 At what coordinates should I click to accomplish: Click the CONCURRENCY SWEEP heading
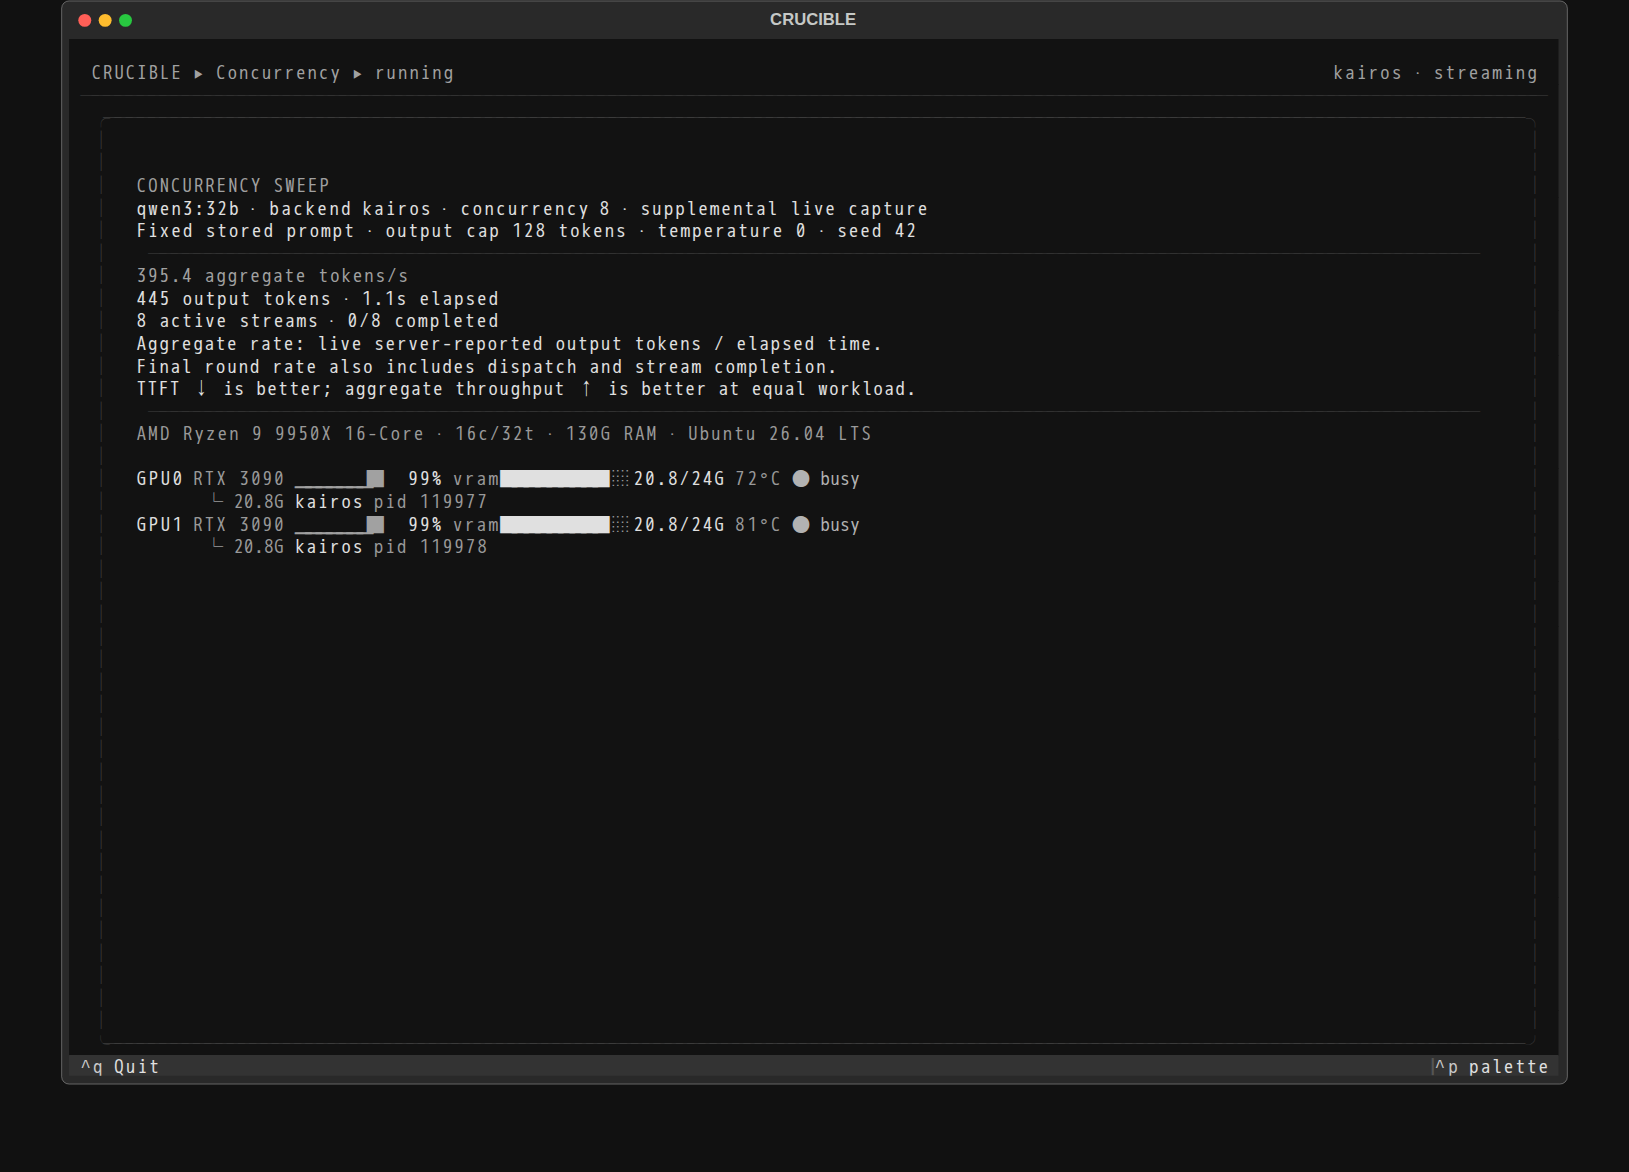pyautogui.click(x=233, y=186)
